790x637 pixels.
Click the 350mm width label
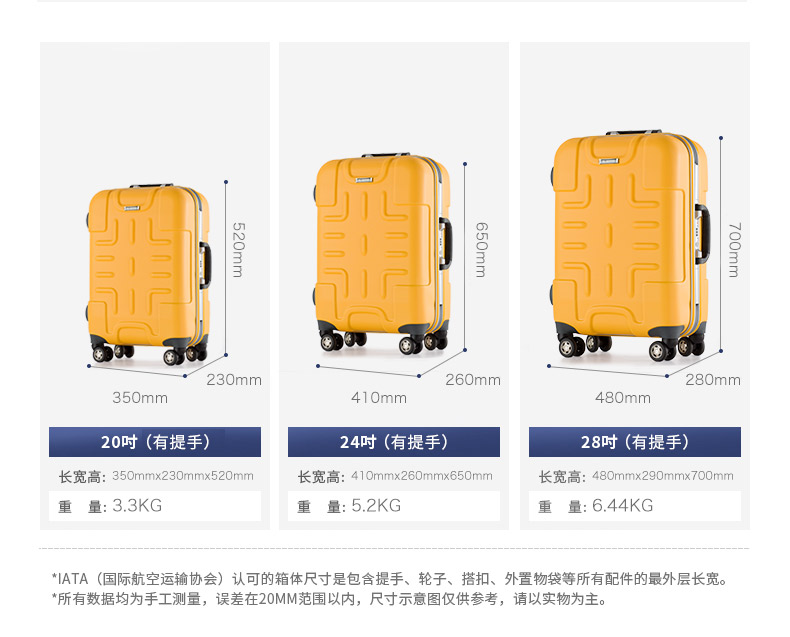(140, 398)
